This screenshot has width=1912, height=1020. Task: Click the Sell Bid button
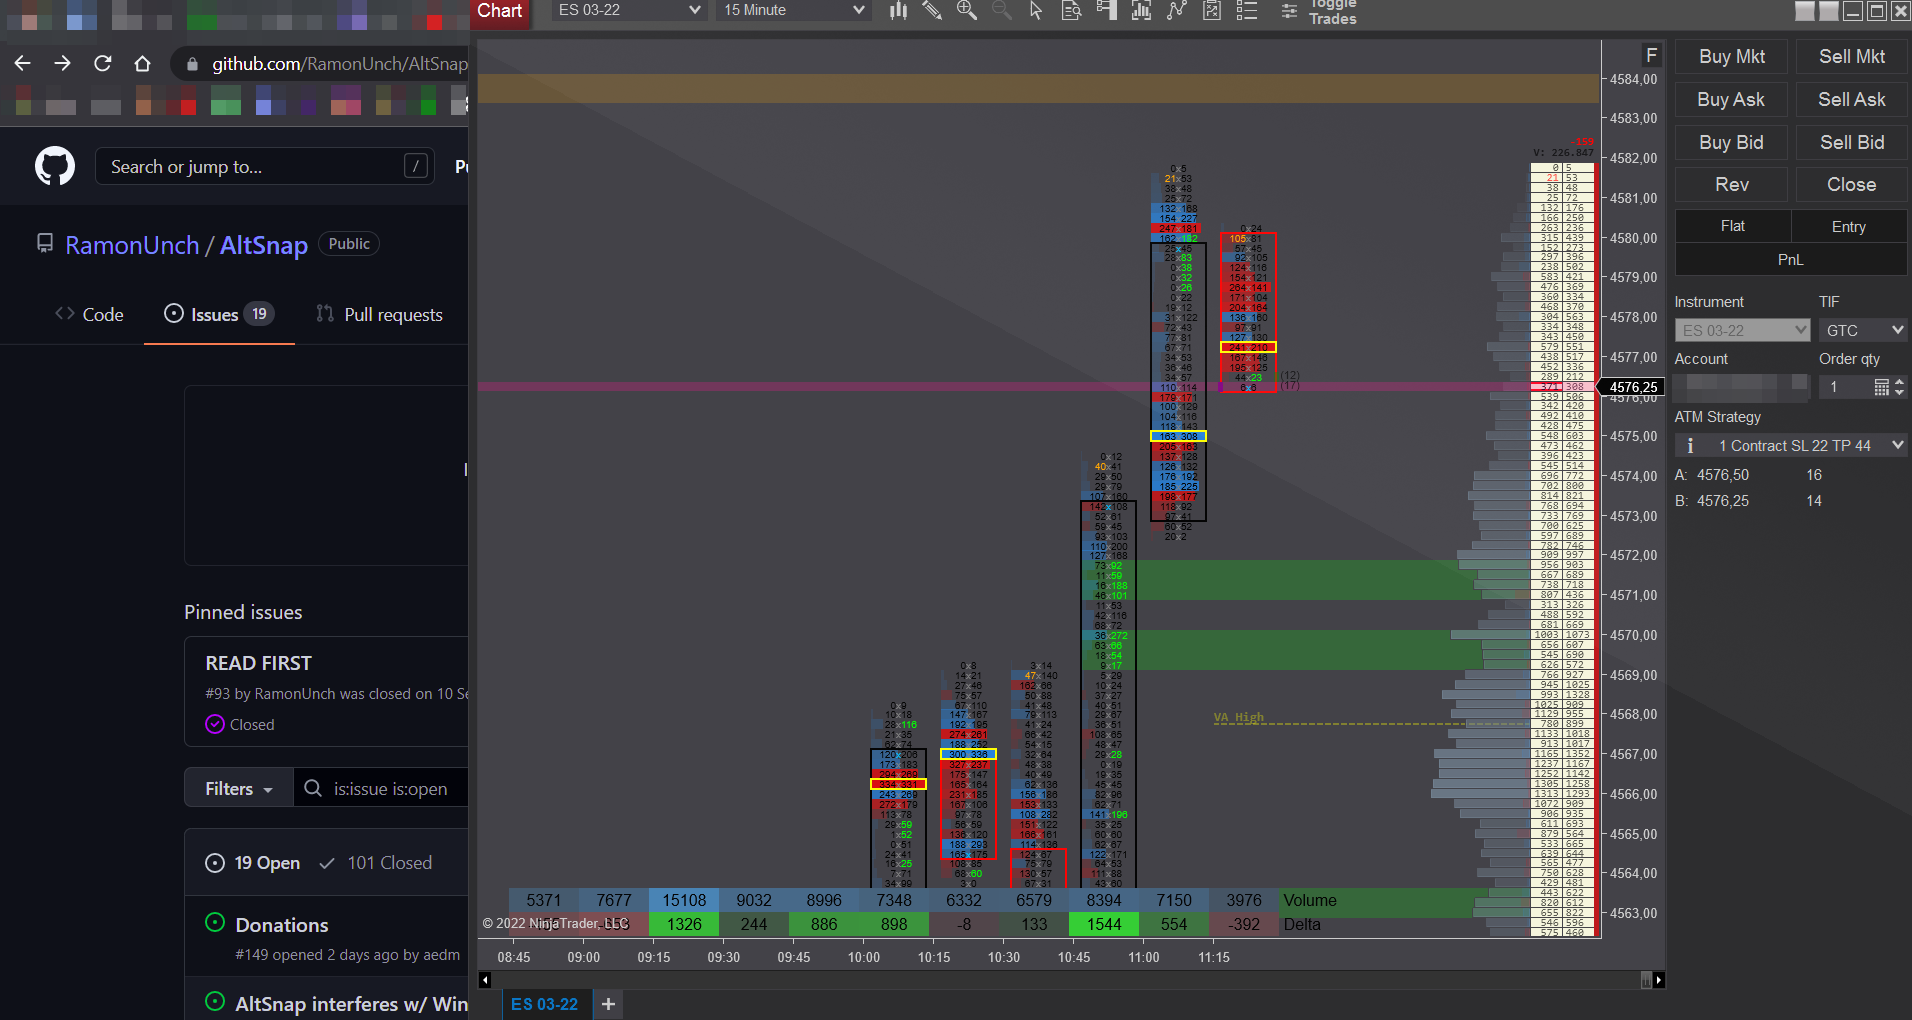pos(1852,143)
